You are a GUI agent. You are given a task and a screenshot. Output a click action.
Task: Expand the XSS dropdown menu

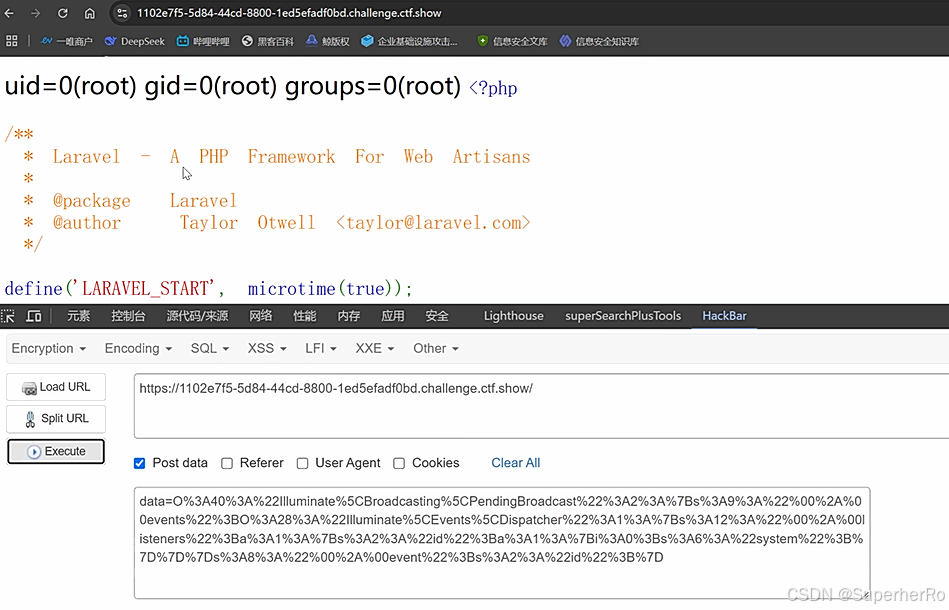coord(267,349)
